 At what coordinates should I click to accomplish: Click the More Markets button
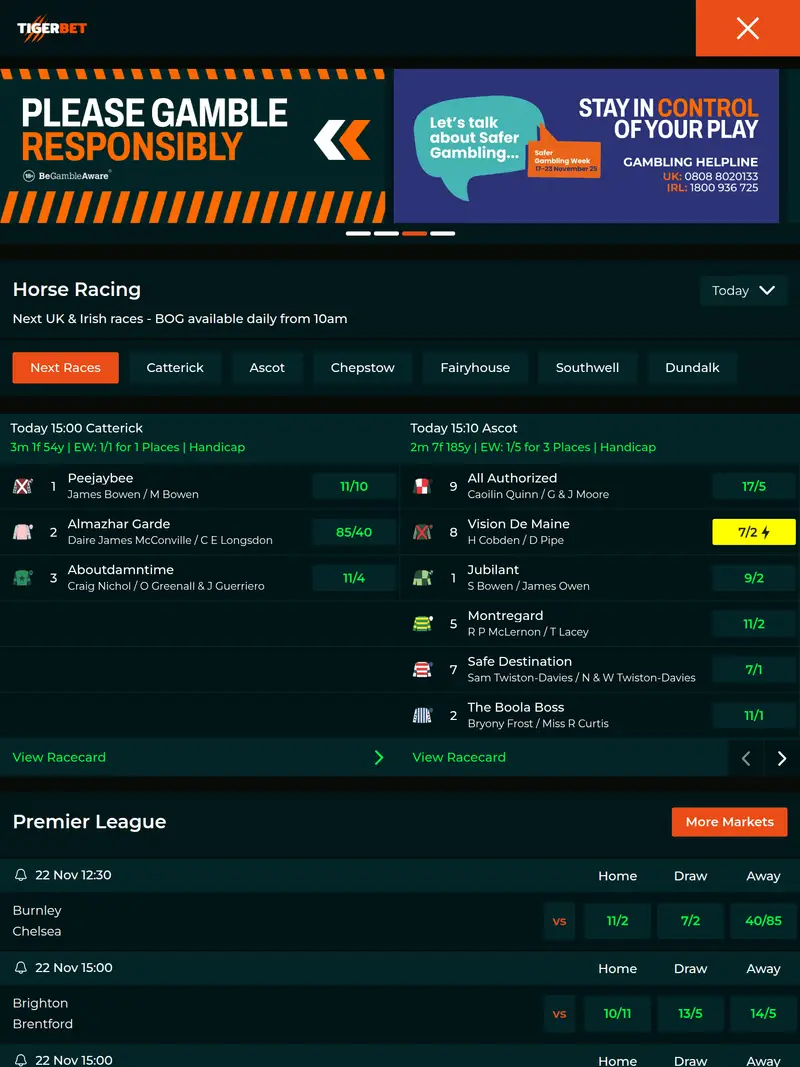pos(729,821)
